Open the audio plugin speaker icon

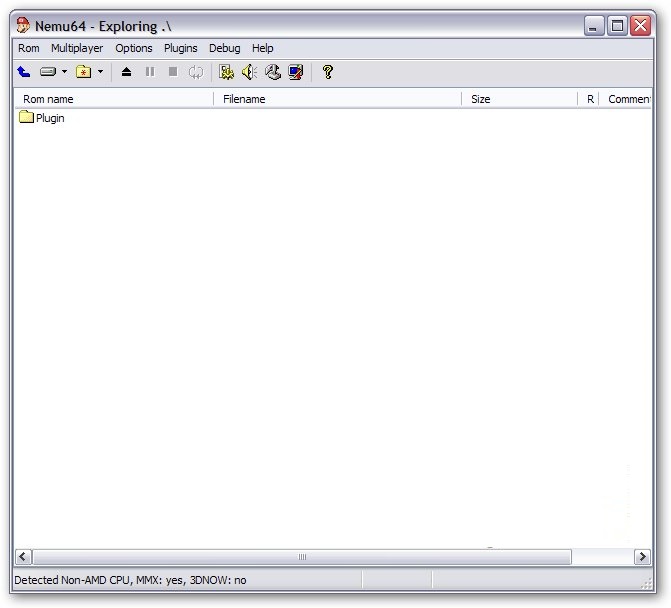pyautogui.click(x=249, y=72)
